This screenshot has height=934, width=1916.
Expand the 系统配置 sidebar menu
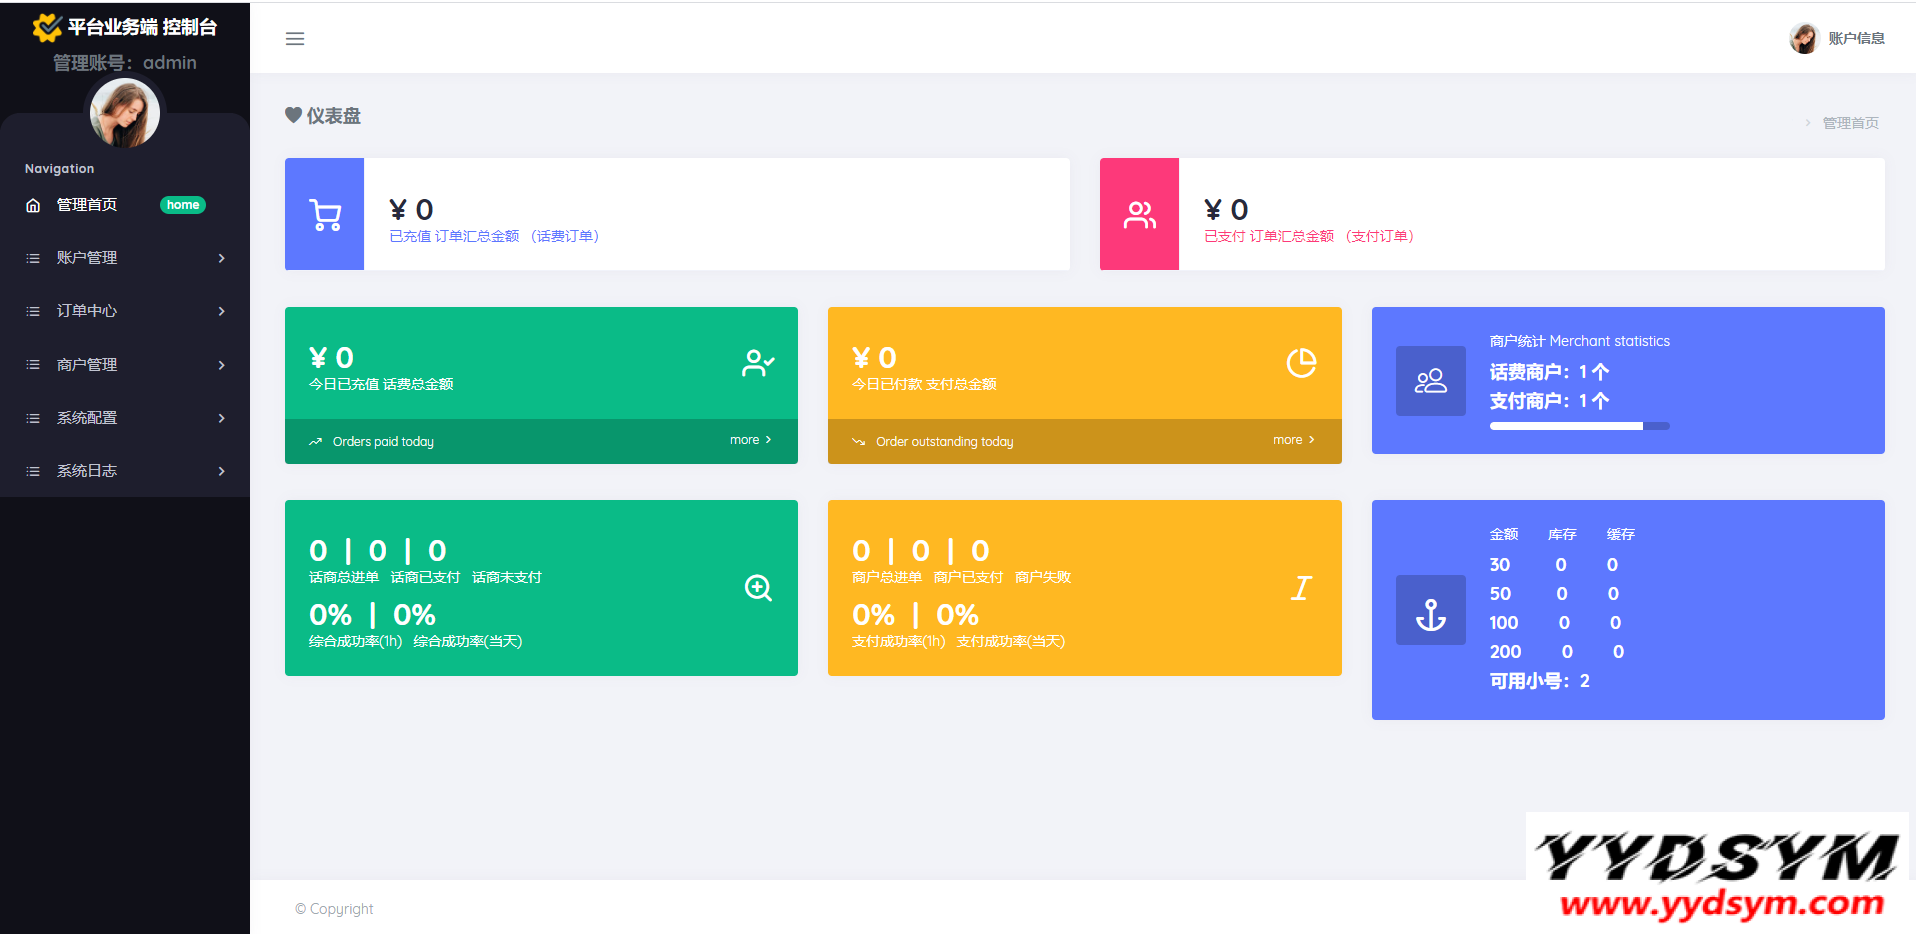[x=124, y=418]
